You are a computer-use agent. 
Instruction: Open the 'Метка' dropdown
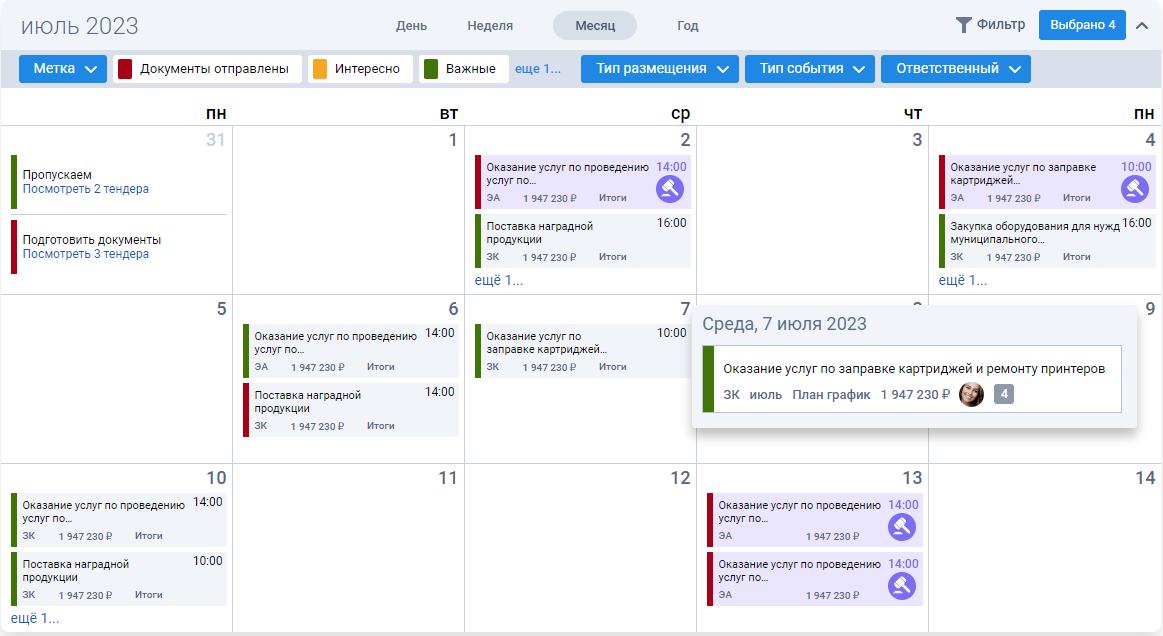point(63,69)
